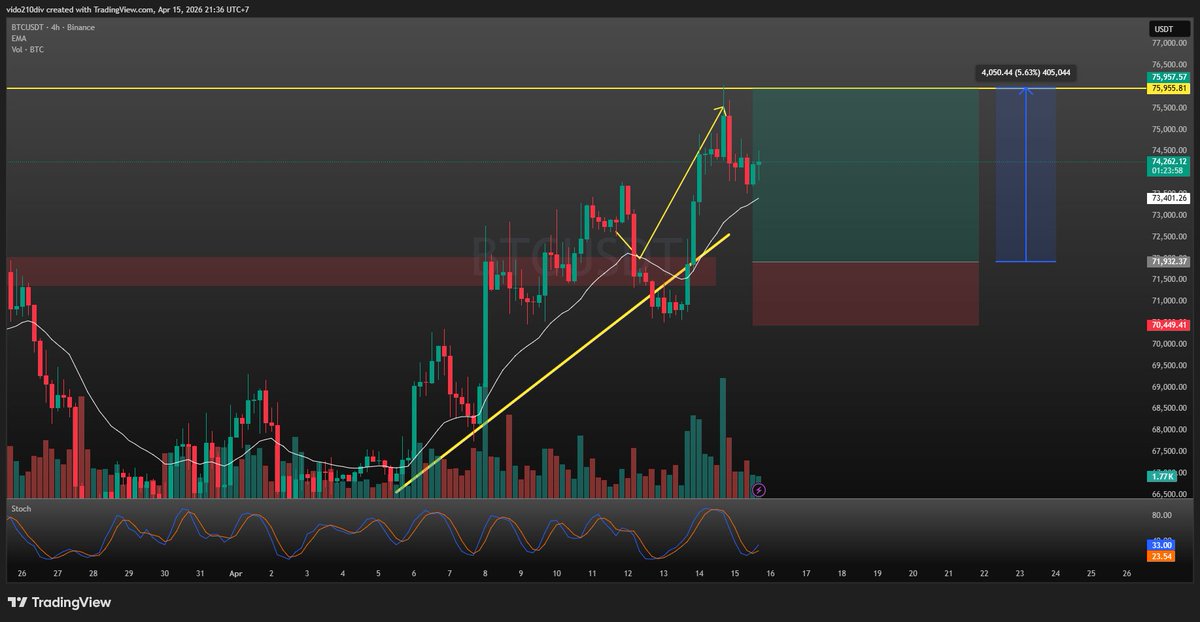Click the volume value label 1.77K
Viewport: 1200px width, 622px height.
pos(1163,478)
